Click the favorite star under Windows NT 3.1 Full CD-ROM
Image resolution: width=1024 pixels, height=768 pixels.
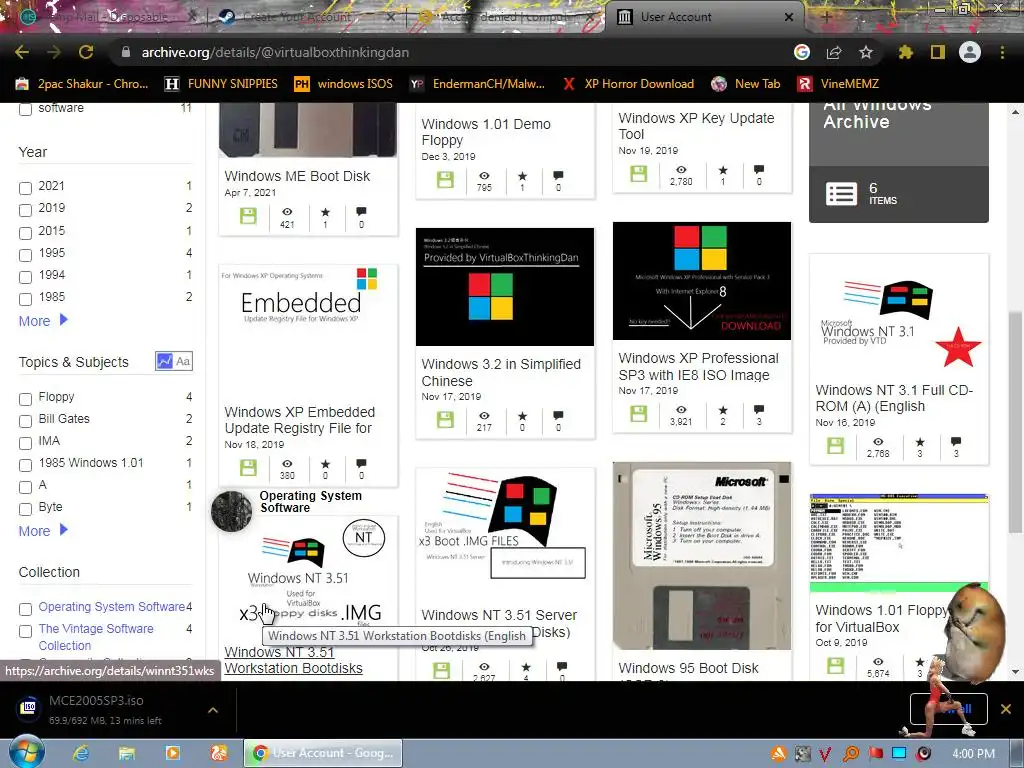[x=920, y=442]
